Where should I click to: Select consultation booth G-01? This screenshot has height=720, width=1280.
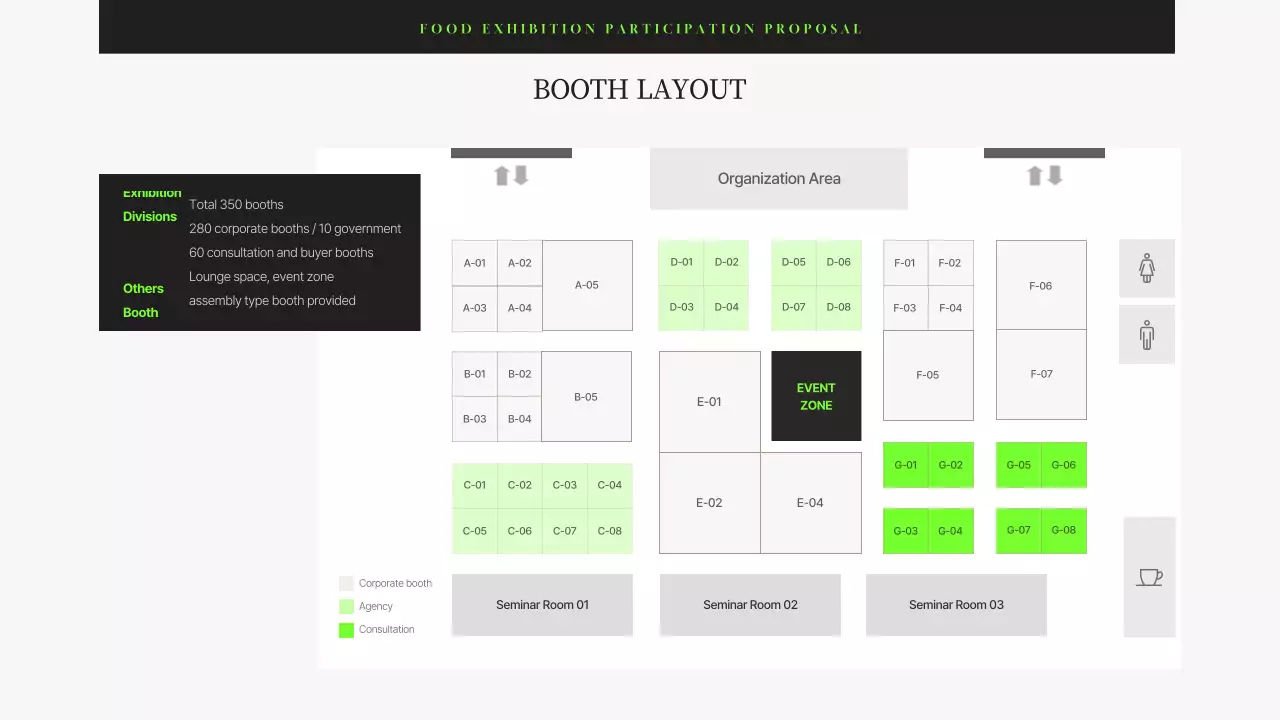(x=905, y=465)
